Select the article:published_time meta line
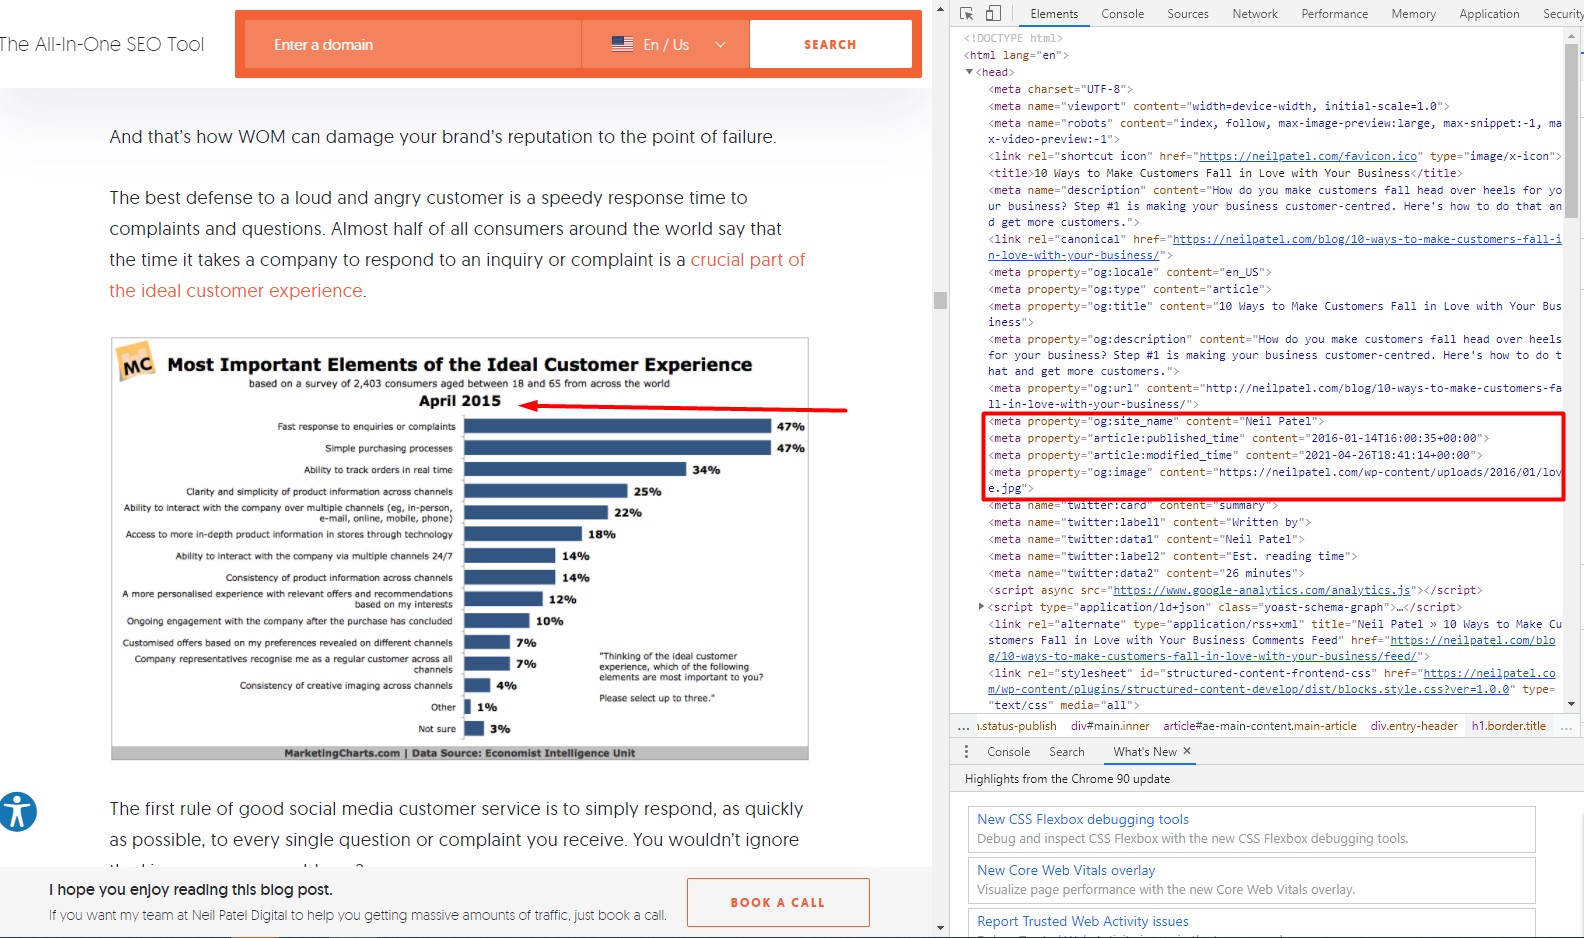Screen dimensions: 1584x938 point(1238,438)
